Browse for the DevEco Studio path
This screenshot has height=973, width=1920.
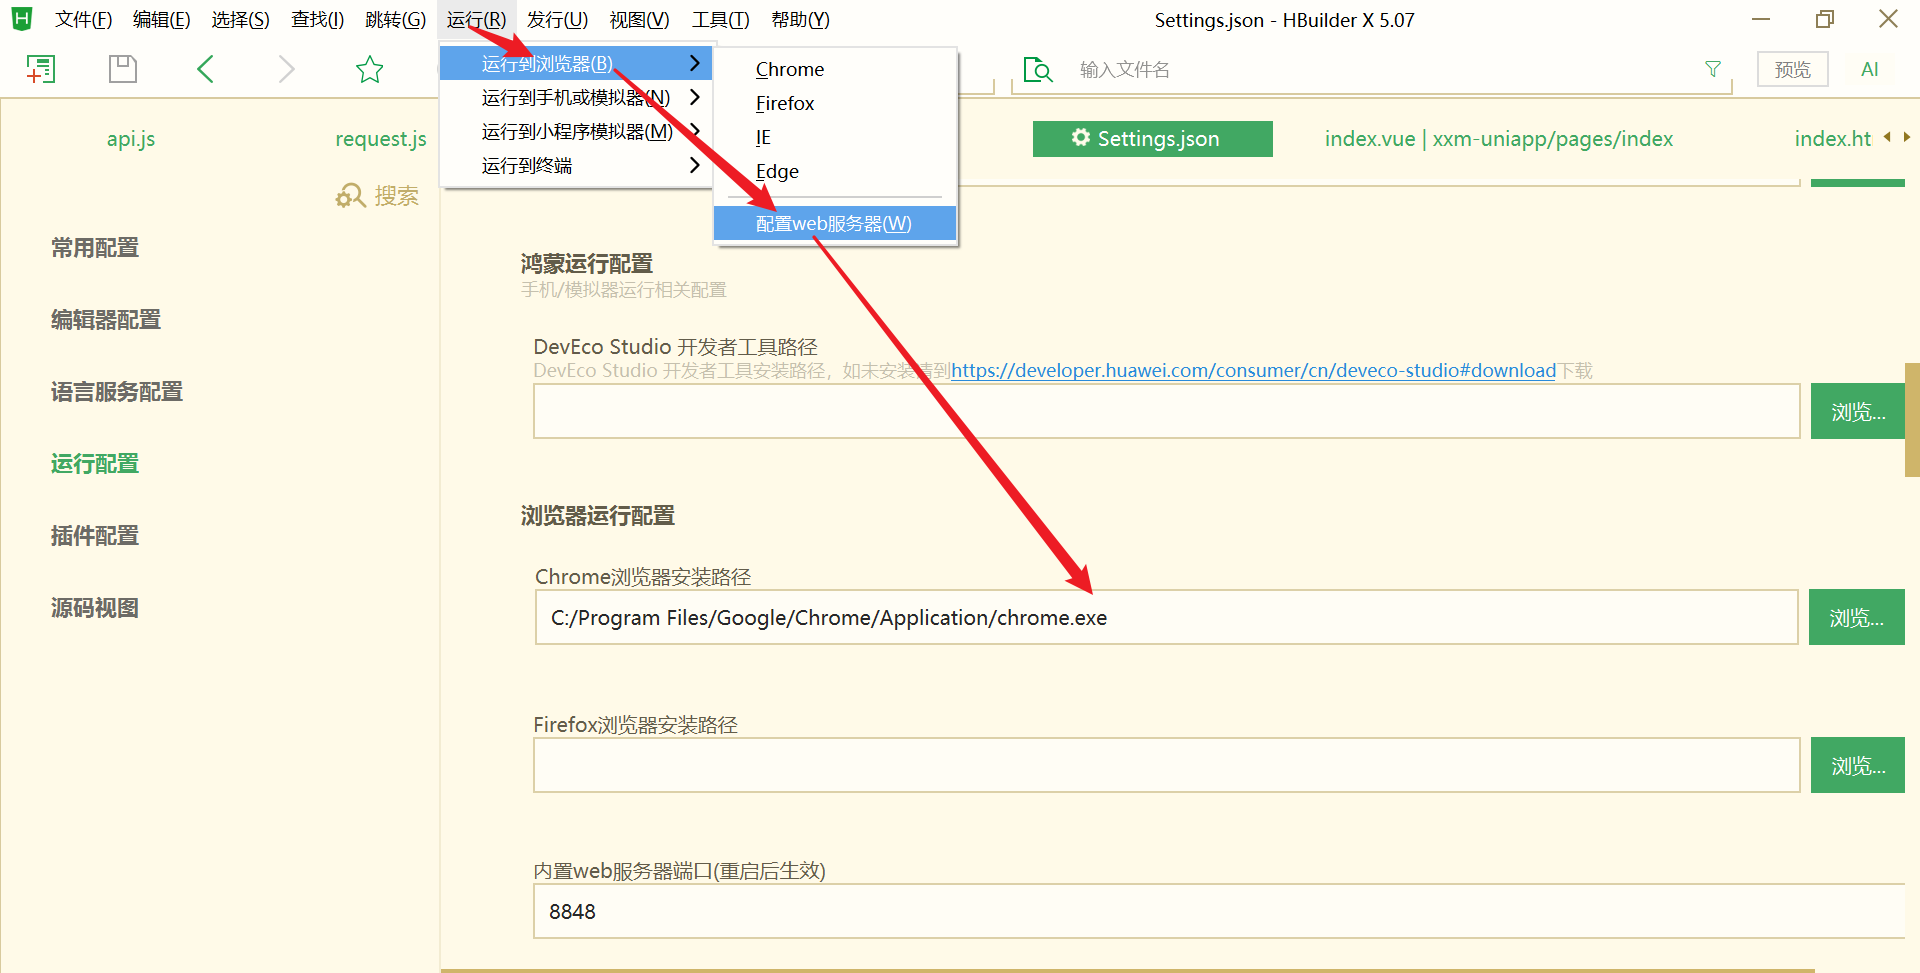(1858, 411)
